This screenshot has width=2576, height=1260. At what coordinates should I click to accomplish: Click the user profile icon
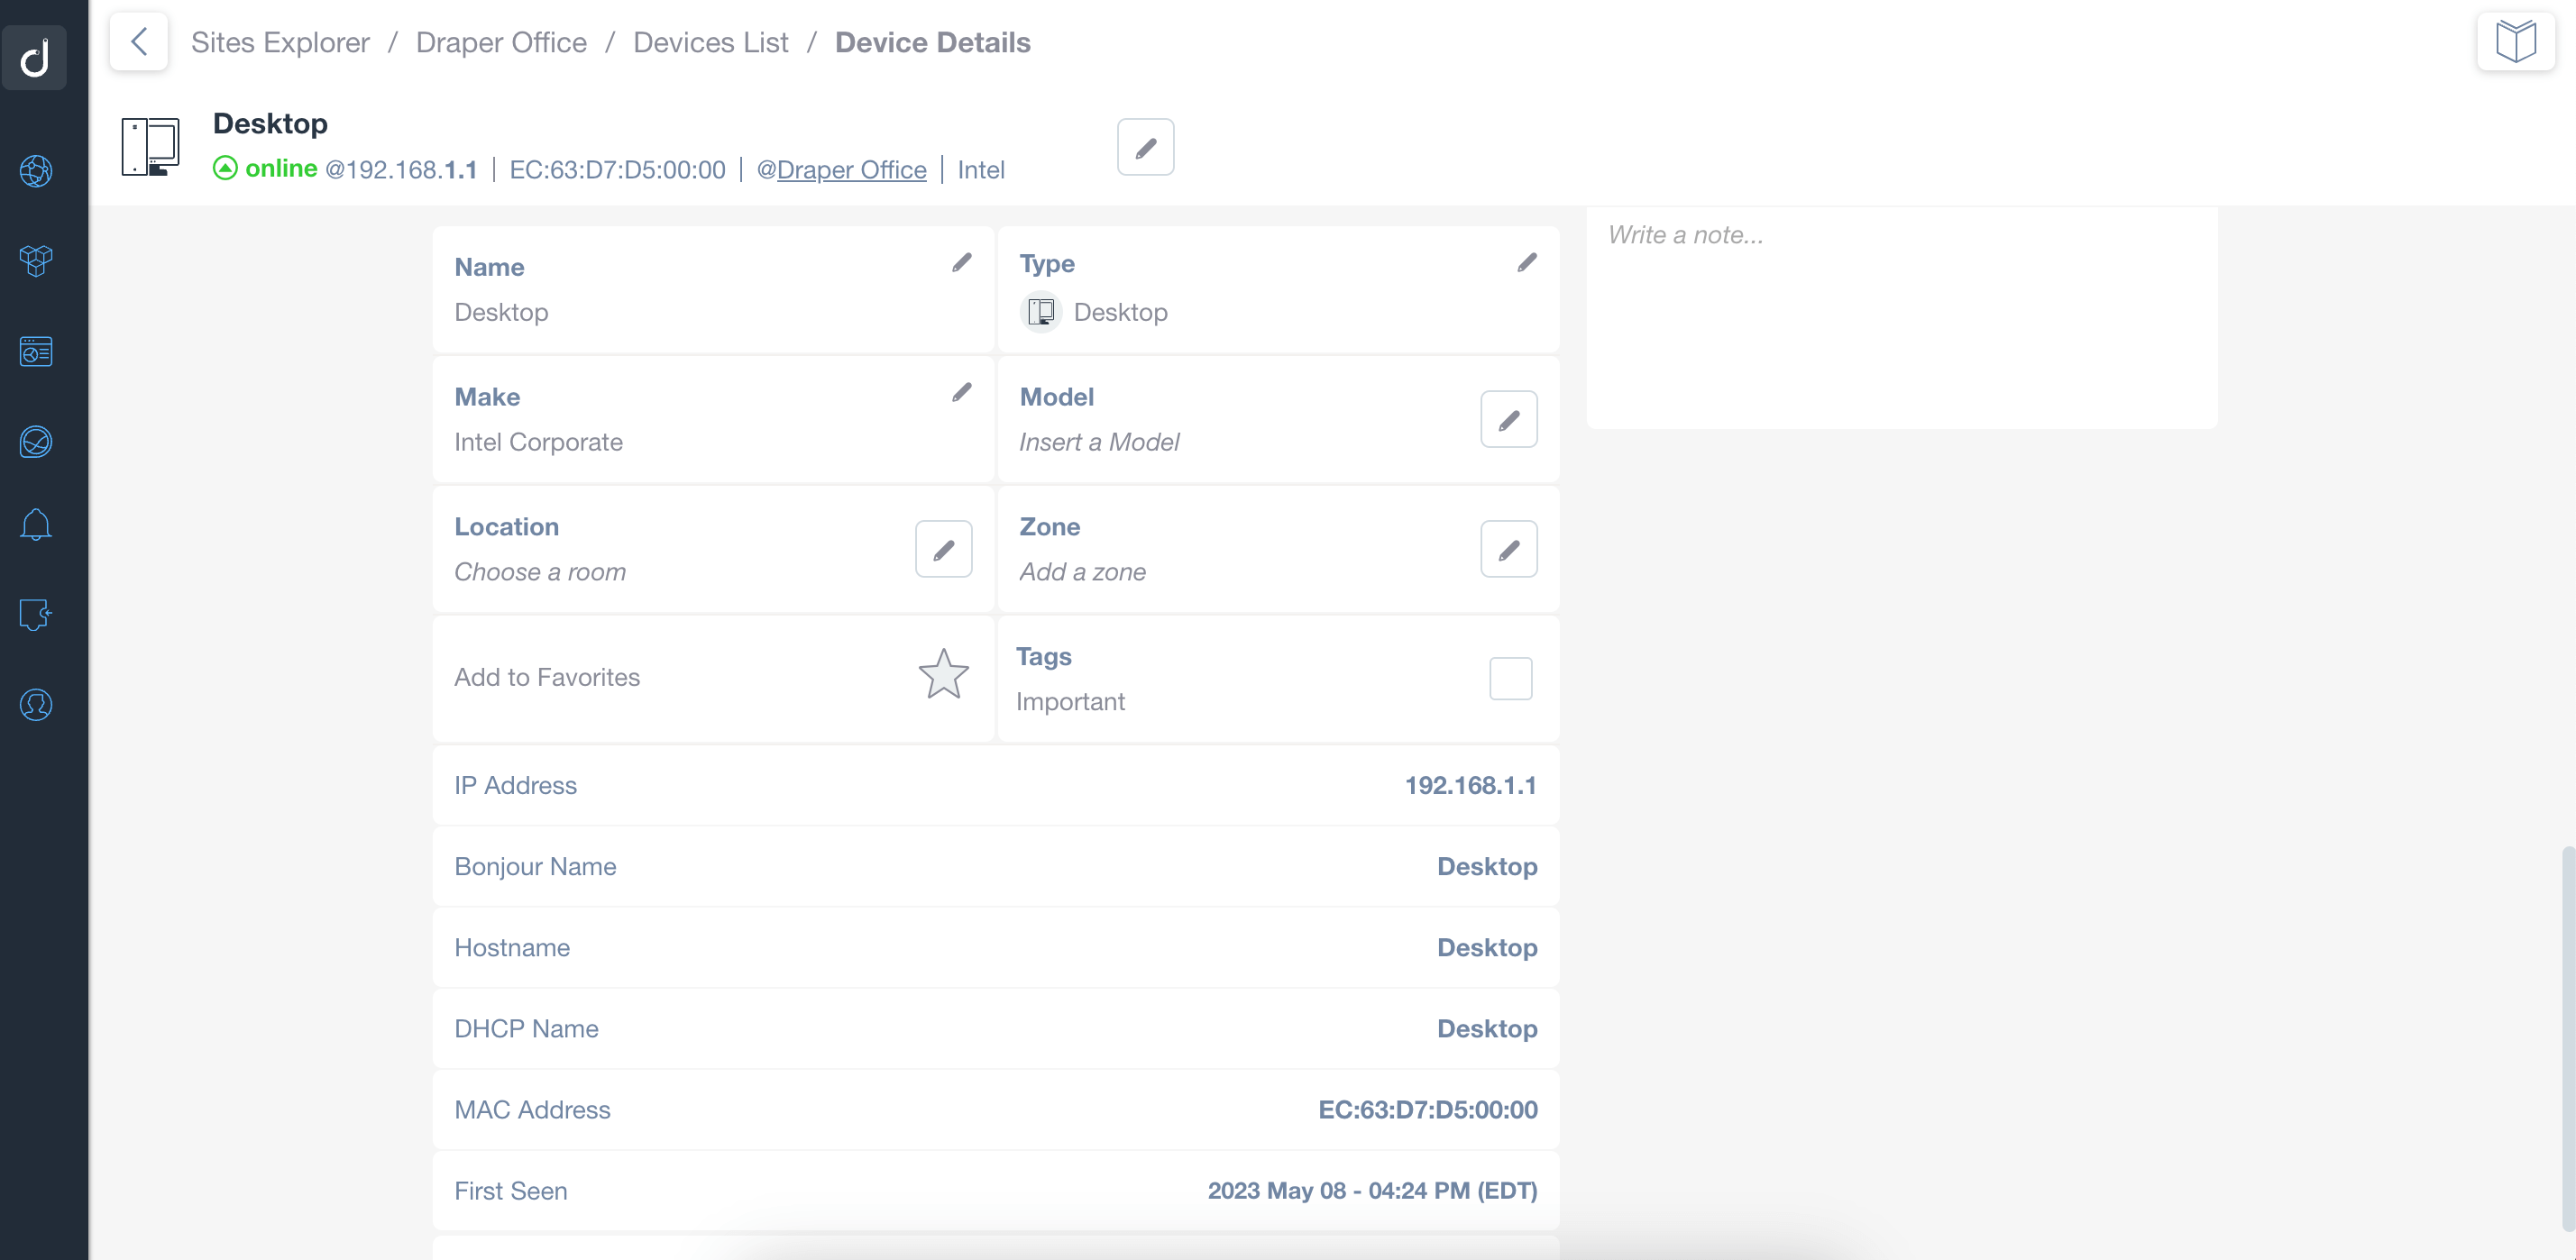36,705
